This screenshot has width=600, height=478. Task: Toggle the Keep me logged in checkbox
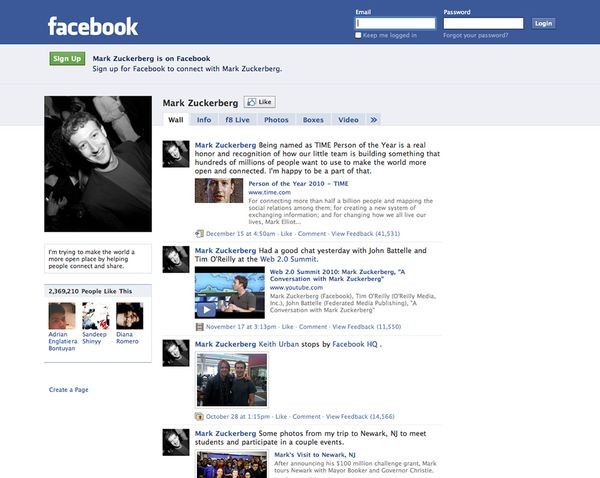pyautogui.click(x=358, y=35)
